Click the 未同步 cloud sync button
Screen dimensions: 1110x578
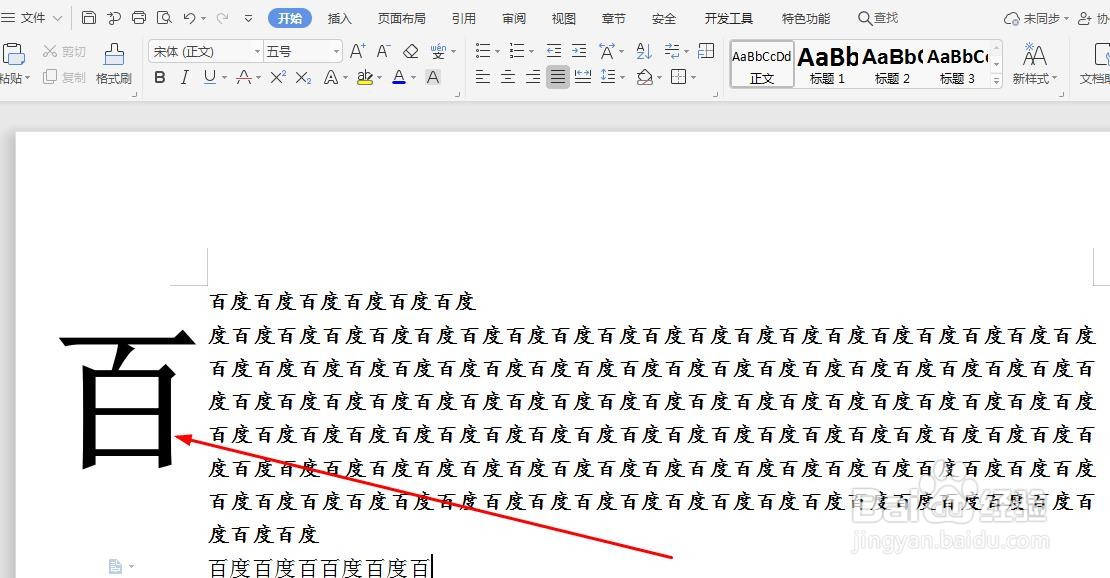1036,18
